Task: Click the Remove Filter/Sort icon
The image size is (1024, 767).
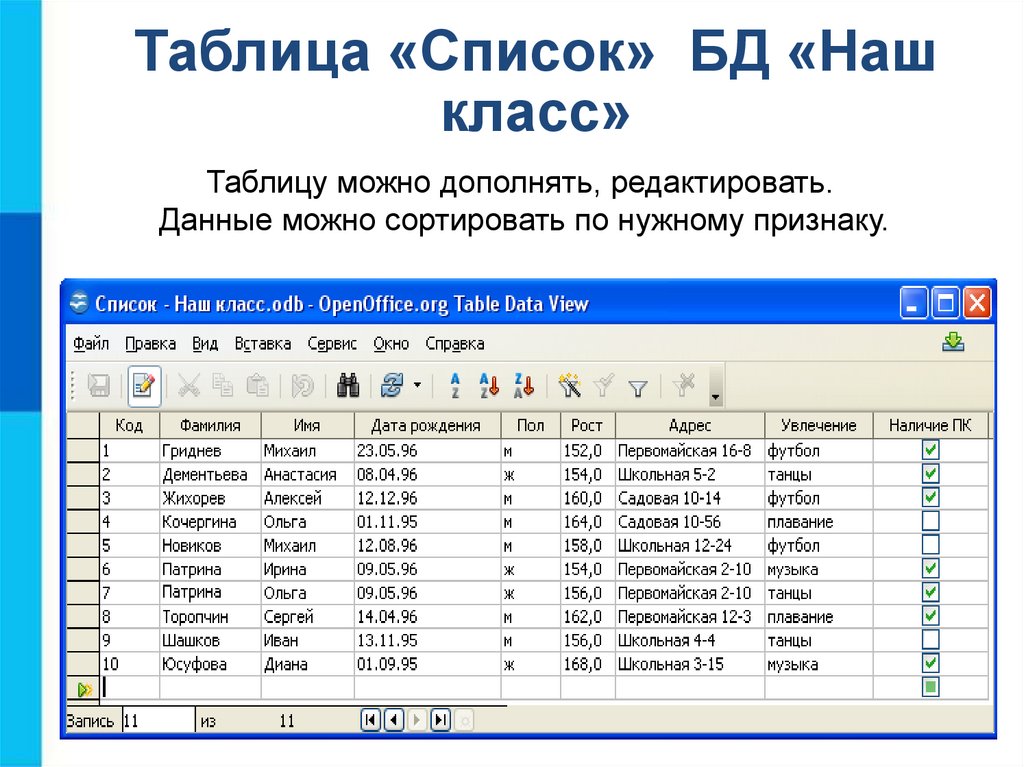Action: 684,385
